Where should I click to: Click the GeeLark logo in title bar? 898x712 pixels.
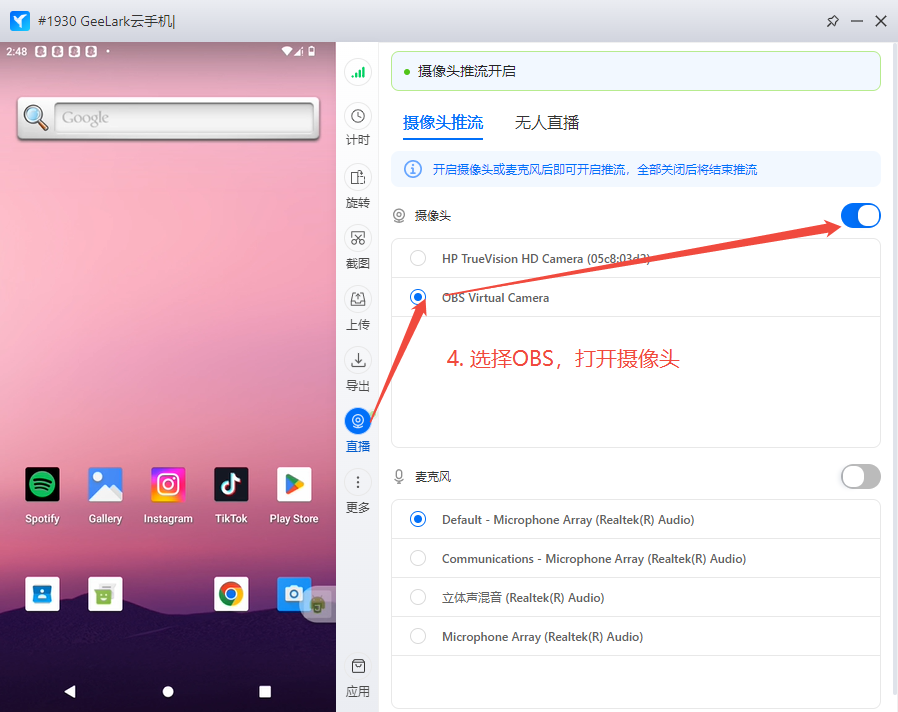point(19,21)
